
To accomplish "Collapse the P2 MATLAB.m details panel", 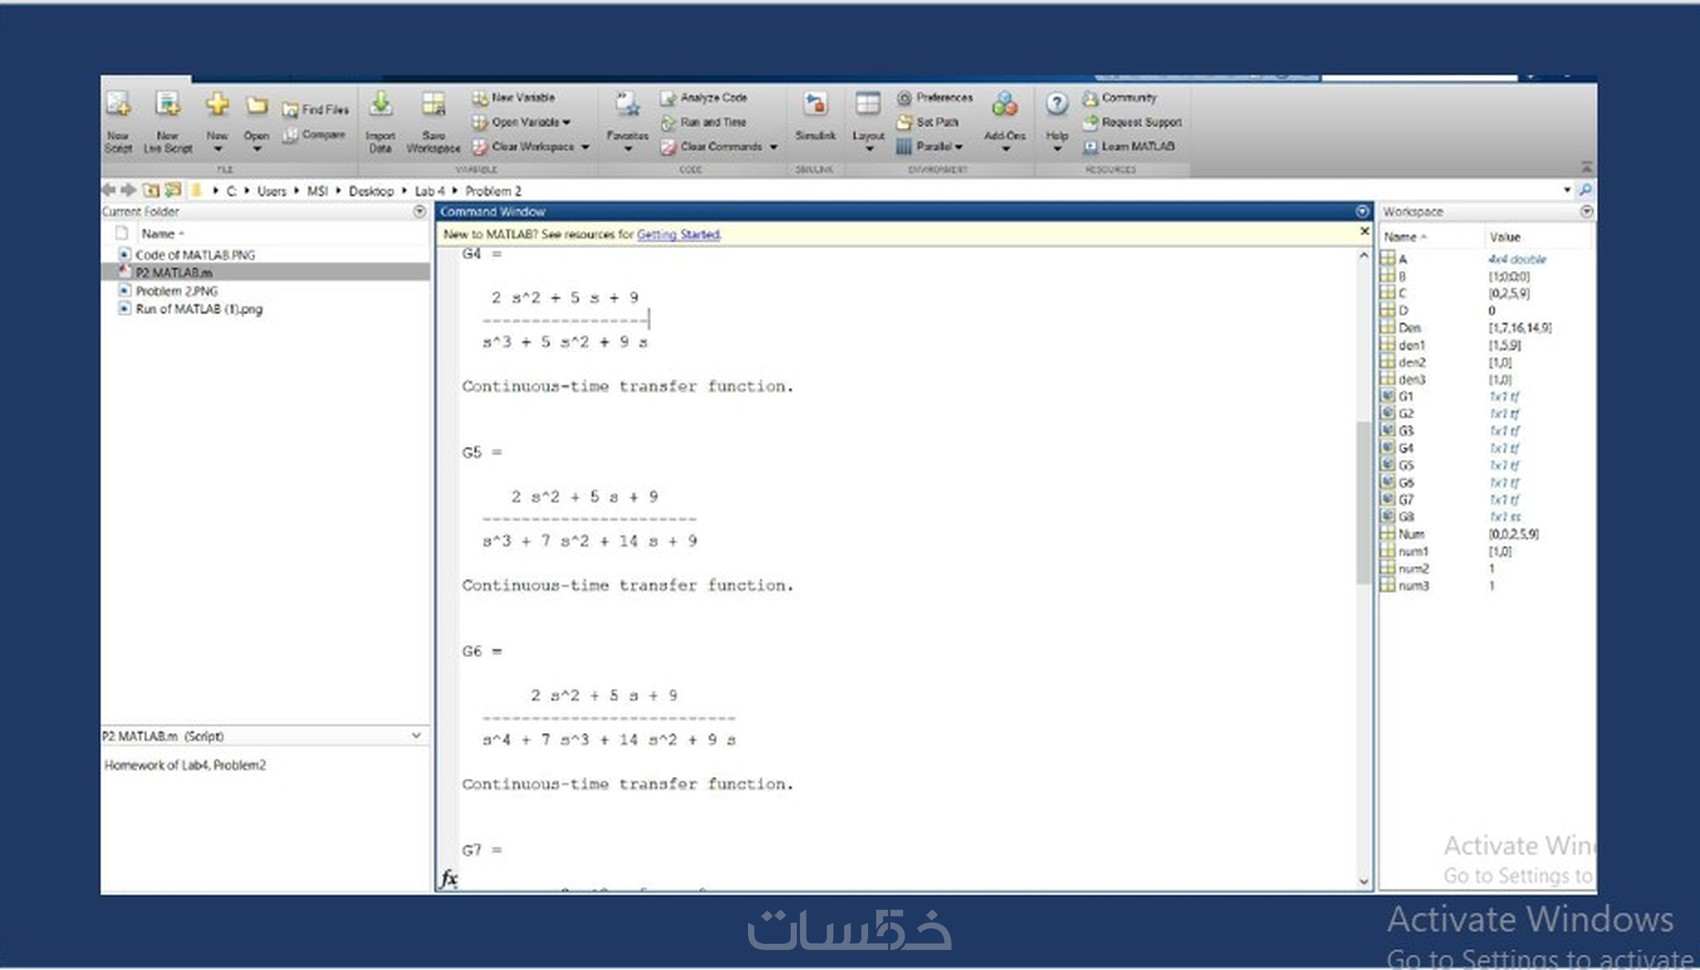I will [416, 736].
